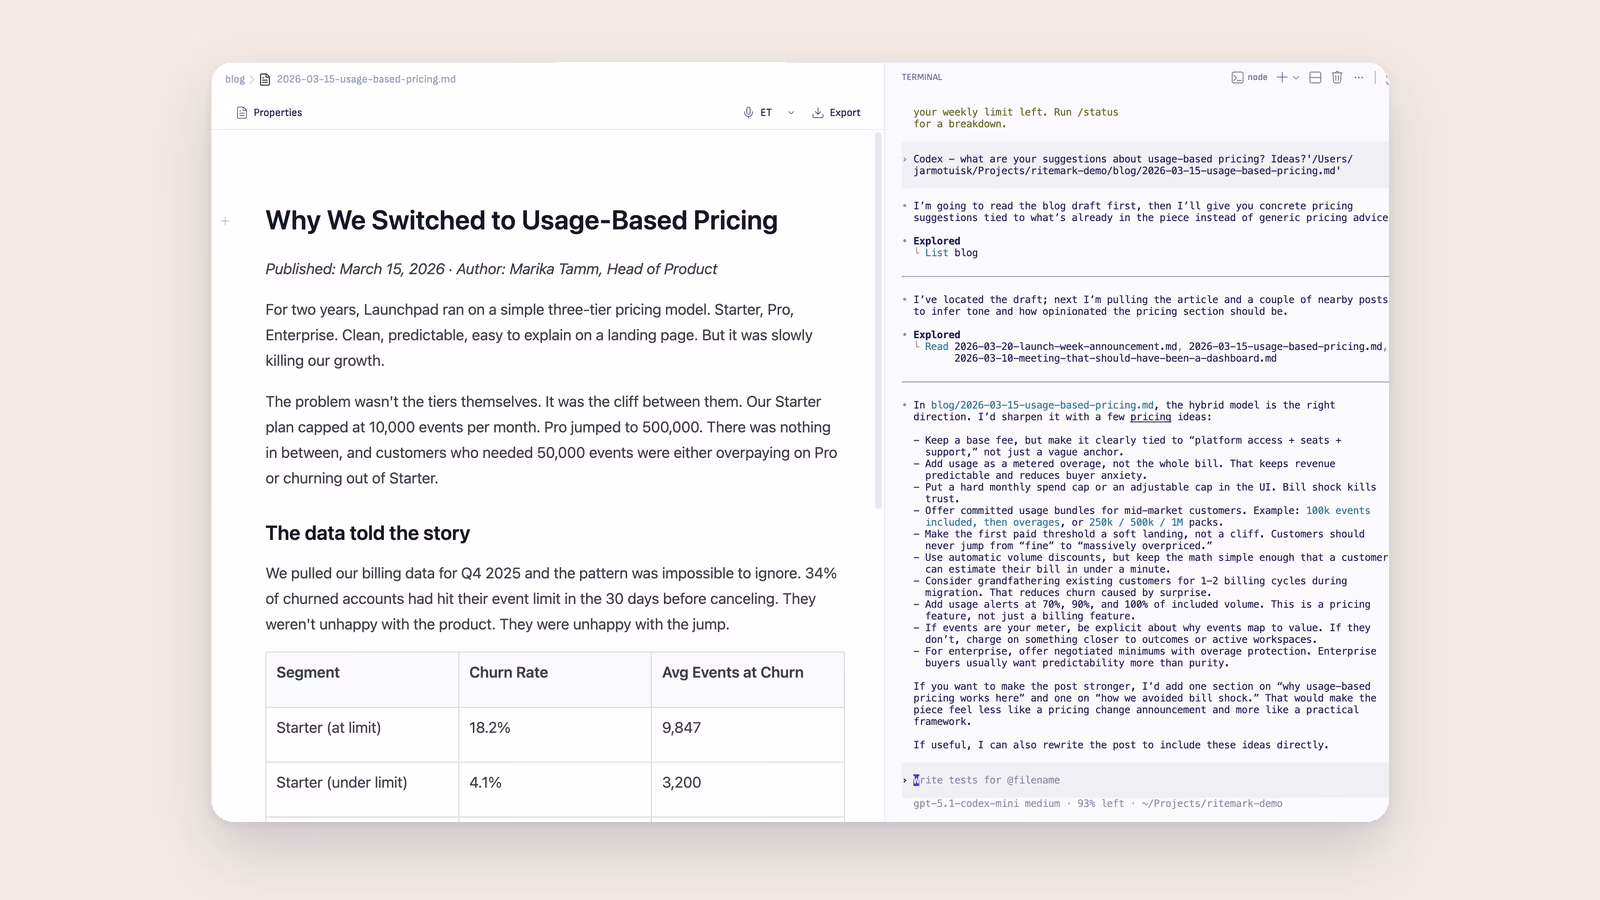
Task: Click the file icon in the breadcrumb
Action: coord(265,79)
